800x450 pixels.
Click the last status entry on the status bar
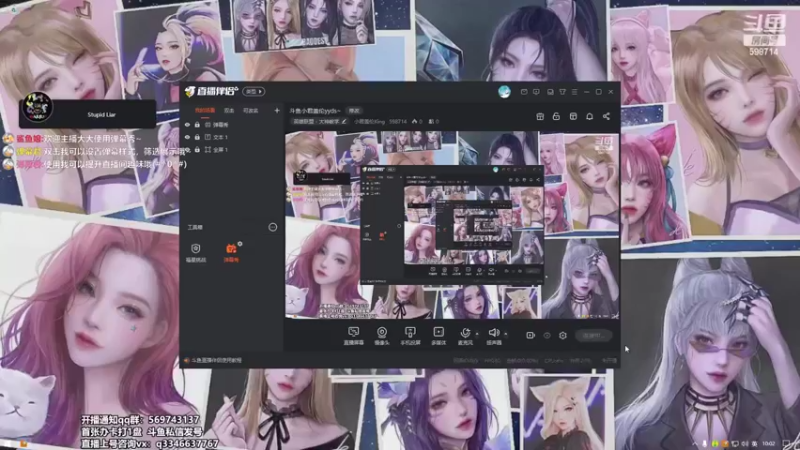pos(609,360)
